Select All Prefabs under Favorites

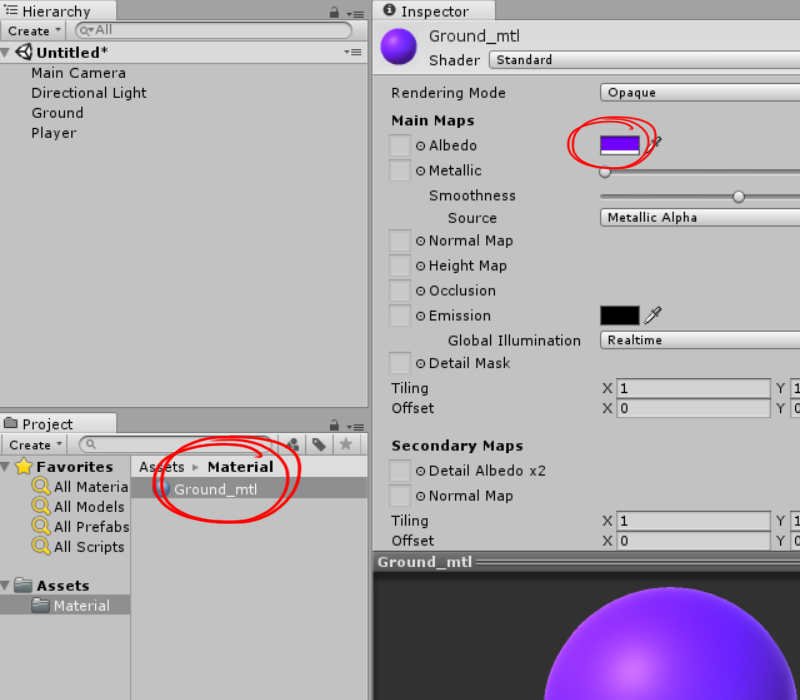91,527
